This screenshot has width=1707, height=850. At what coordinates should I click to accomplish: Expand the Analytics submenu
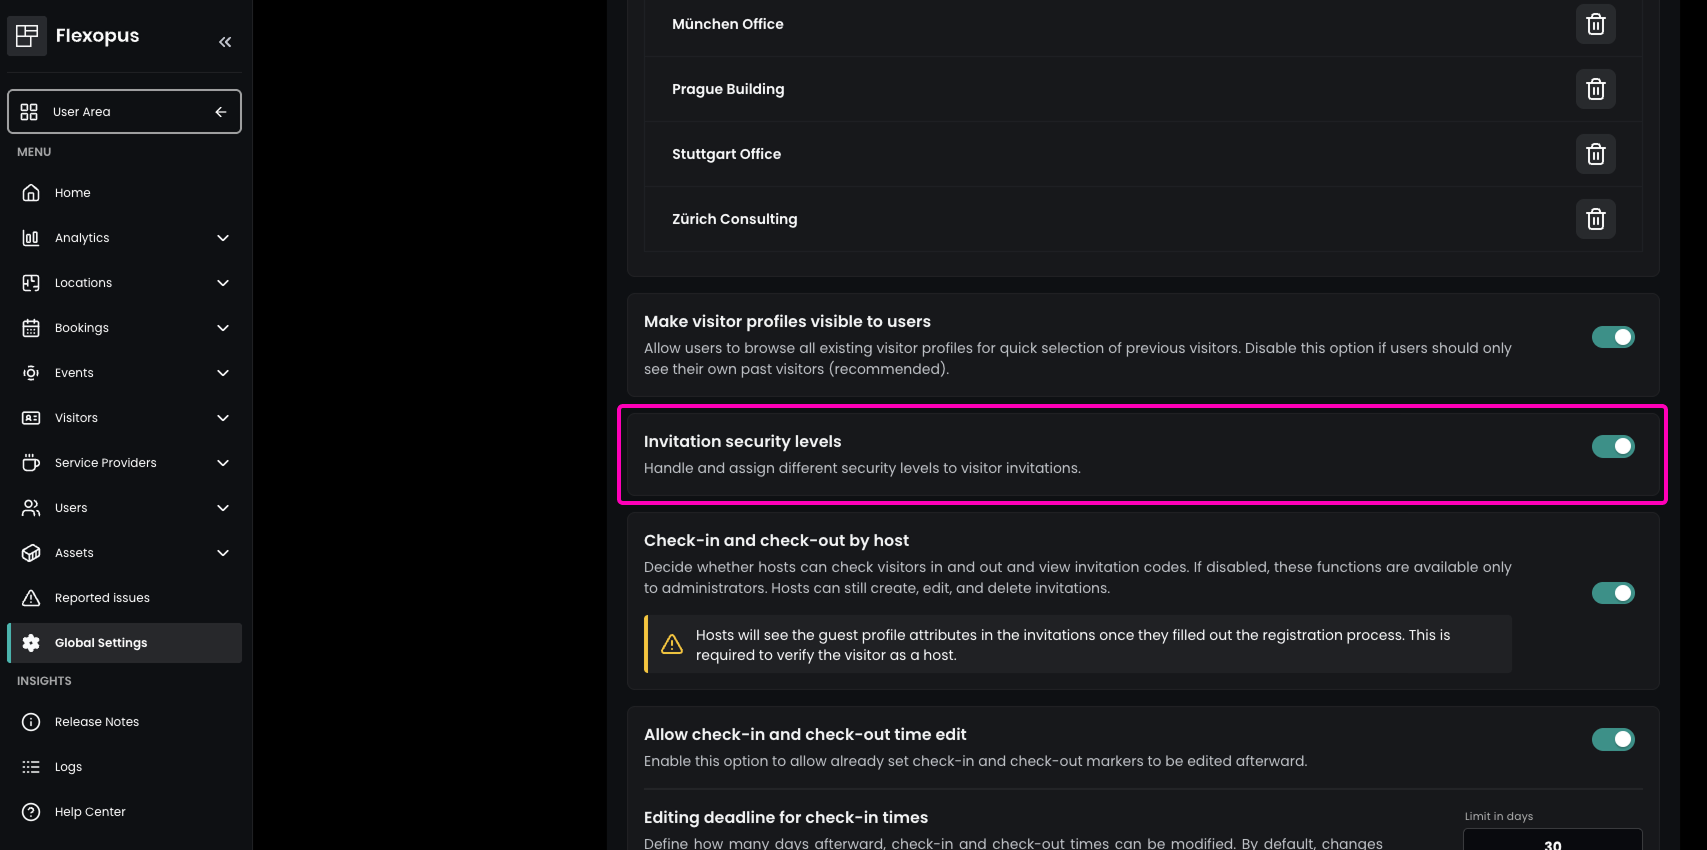pos(223,238)
